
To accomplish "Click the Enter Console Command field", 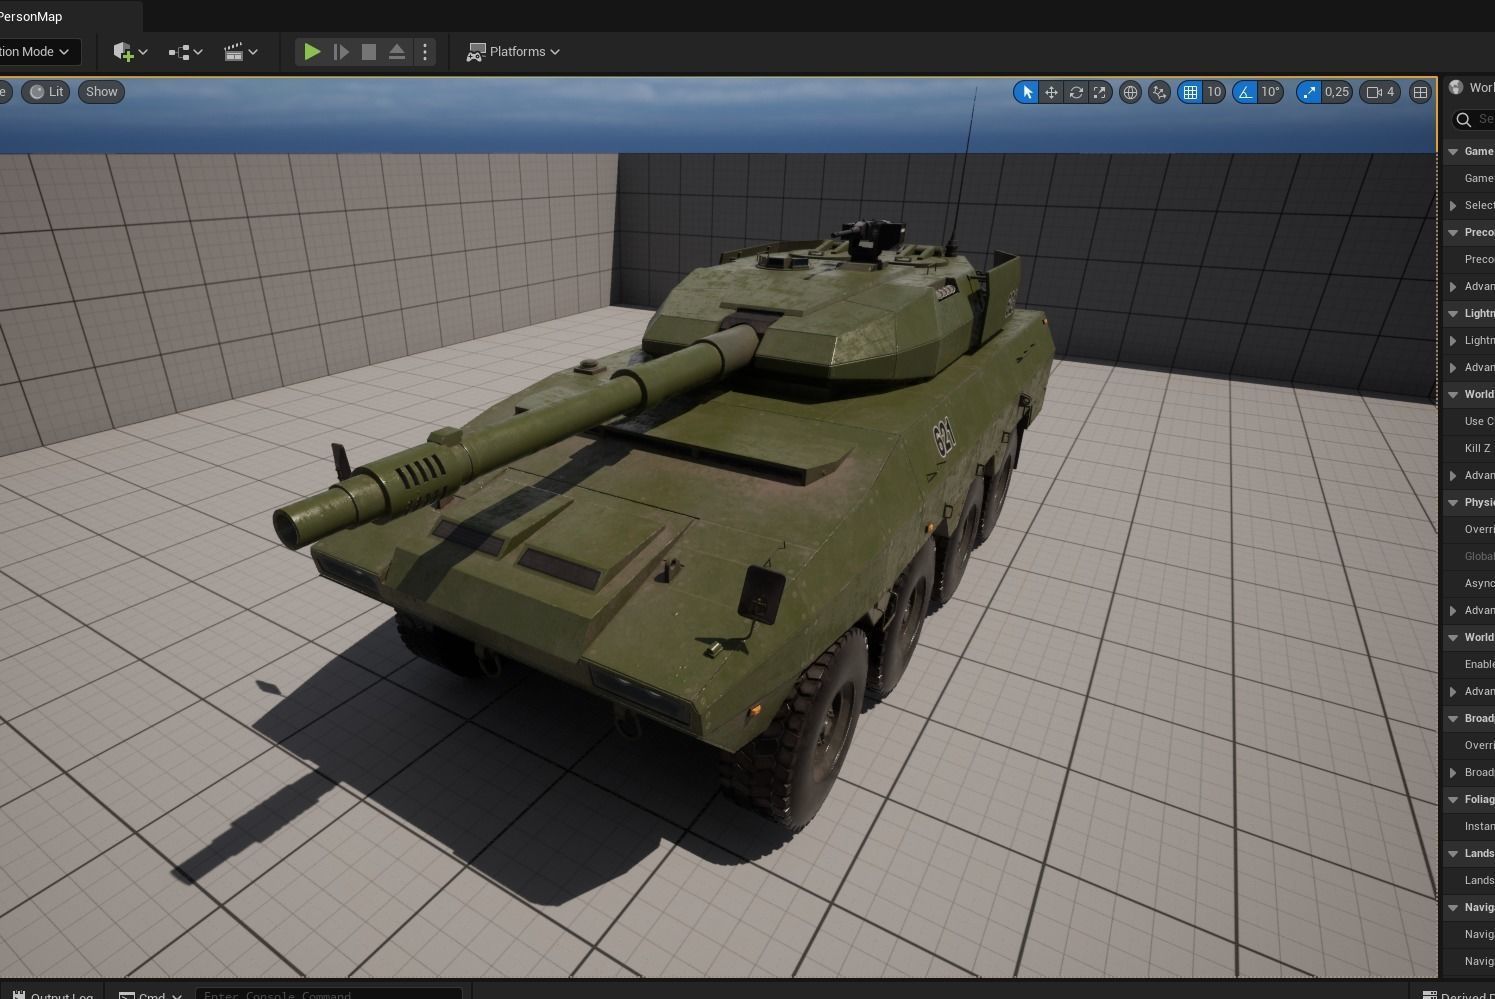I will 328,993.
